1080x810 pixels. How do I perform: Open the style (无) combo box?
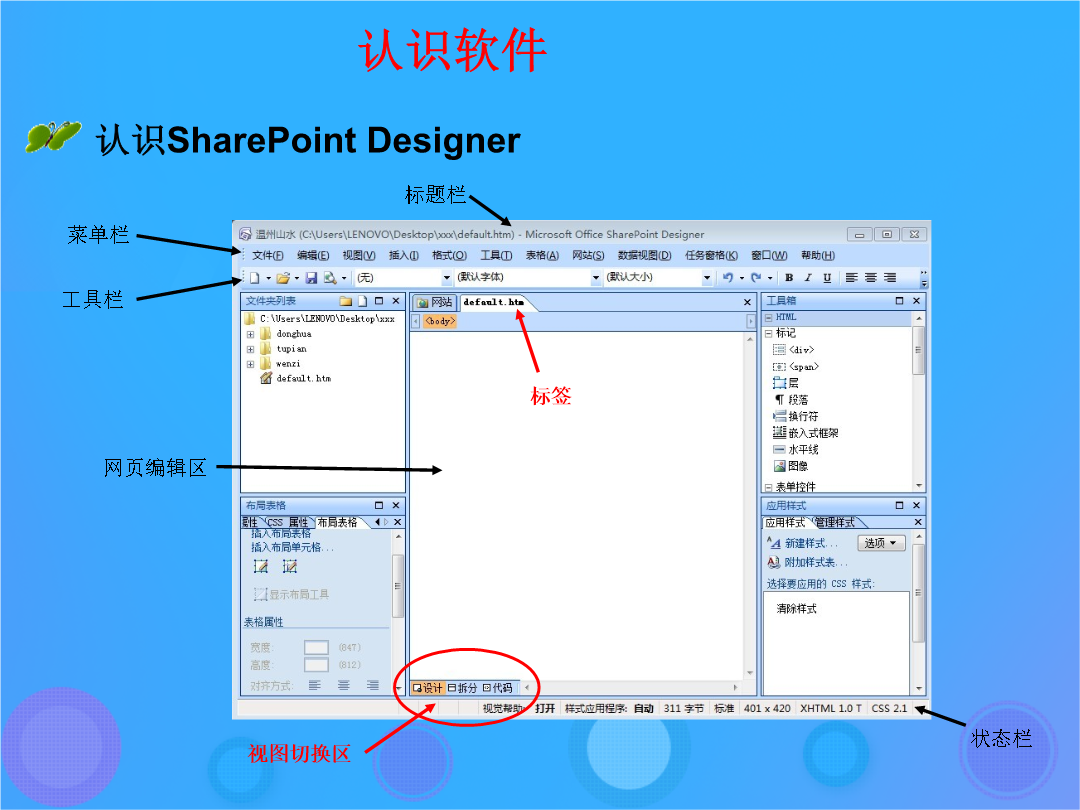tap(403, 278)
